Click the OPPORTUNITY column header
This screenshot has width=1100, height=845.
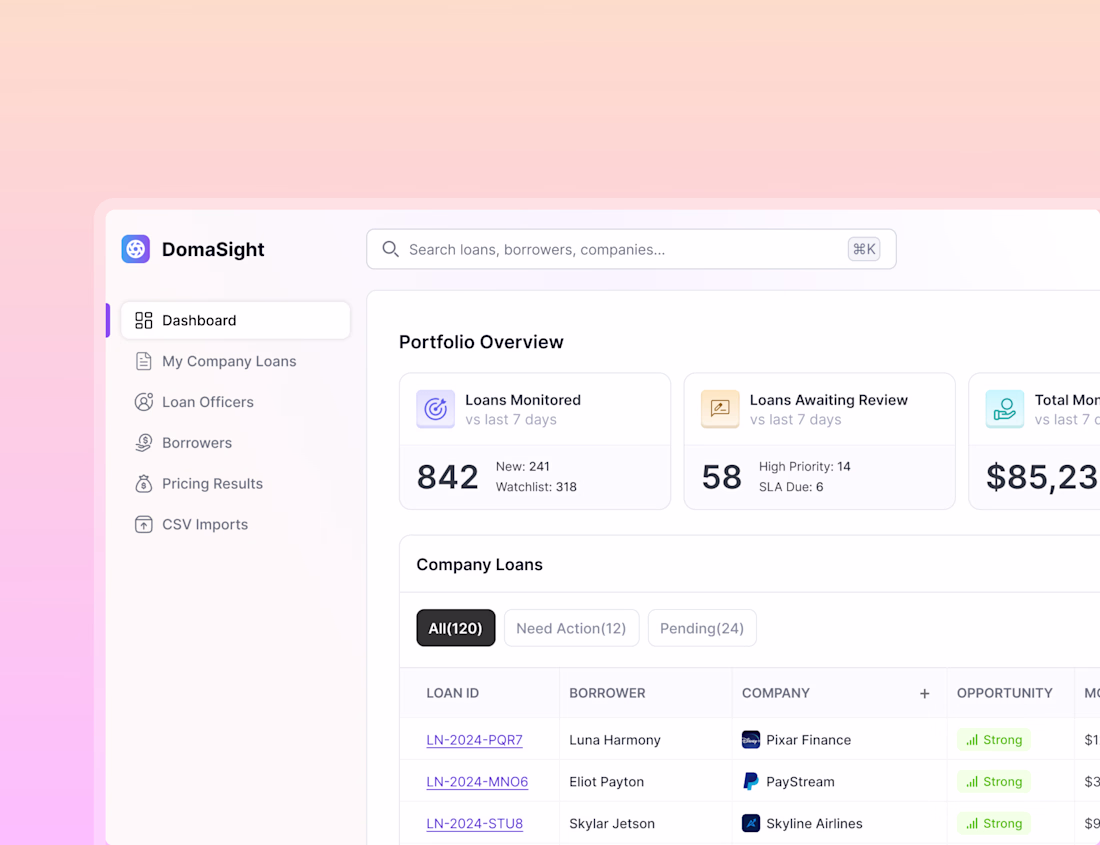coord(1005,693)
